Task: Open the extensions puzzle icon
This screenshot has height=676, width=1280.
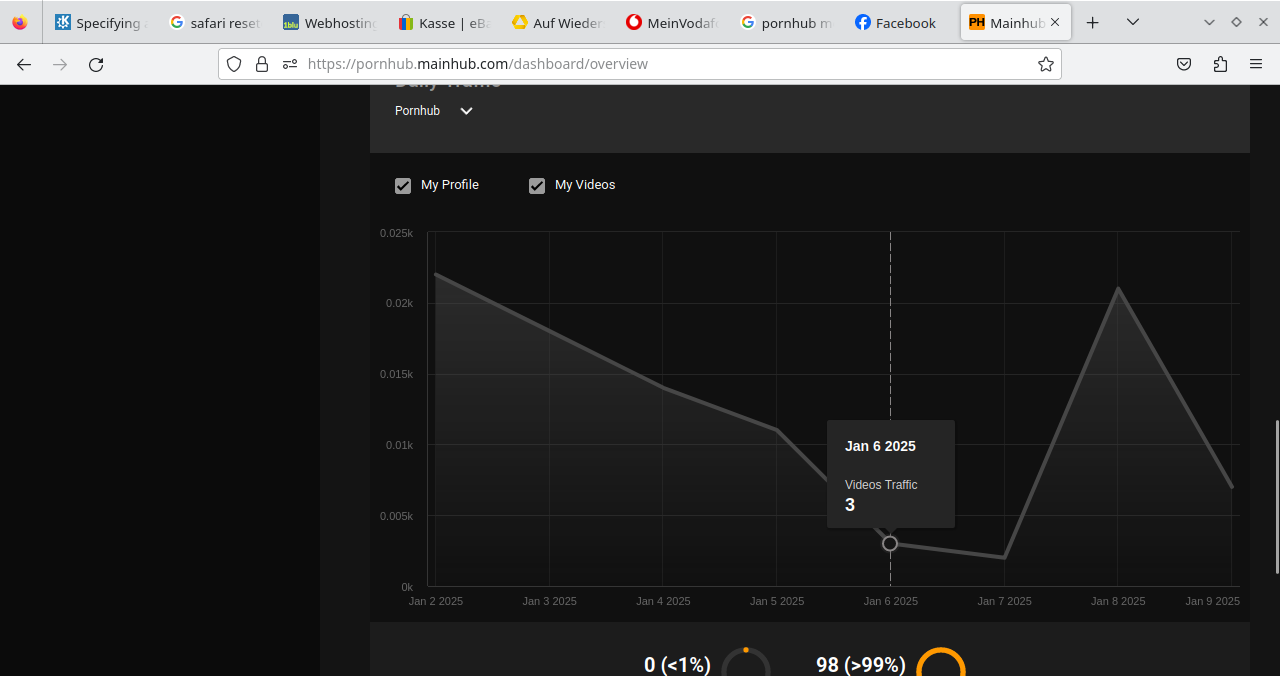Action: (1220, 64)
